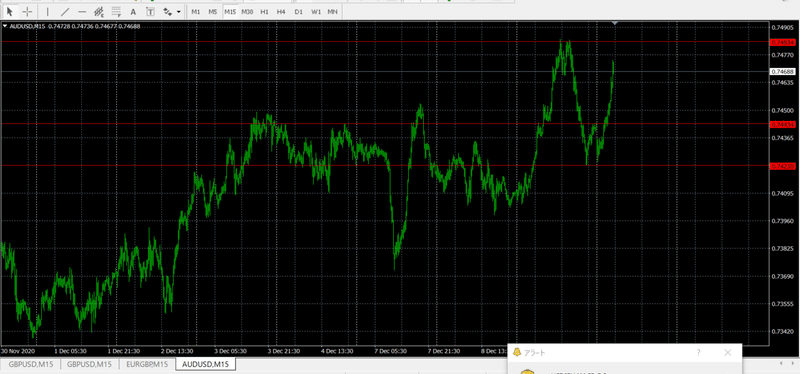Pick the trendline drawing tool
The height and width of the screenshot is (374, 800).
(65, 11)
